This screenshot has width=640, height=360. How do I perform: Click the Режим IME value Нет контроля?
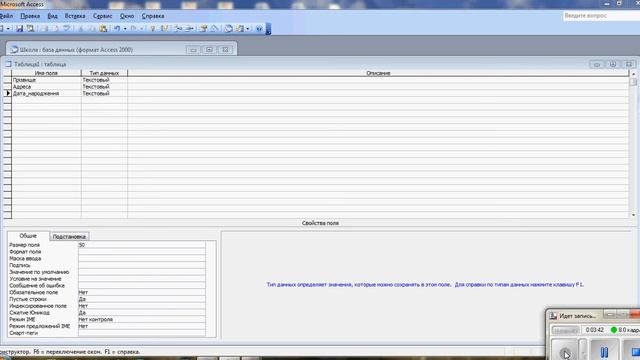(142, 319)
